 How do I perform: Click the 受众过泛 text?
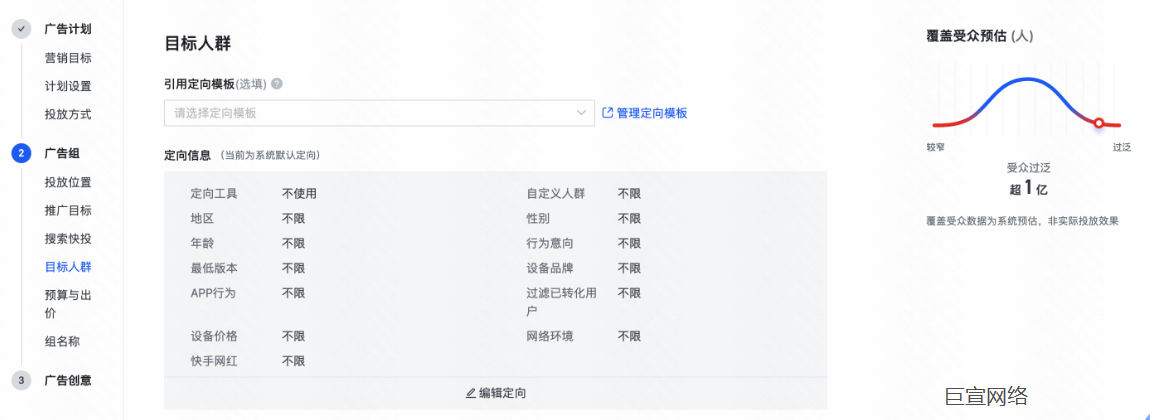point(1030,168)
